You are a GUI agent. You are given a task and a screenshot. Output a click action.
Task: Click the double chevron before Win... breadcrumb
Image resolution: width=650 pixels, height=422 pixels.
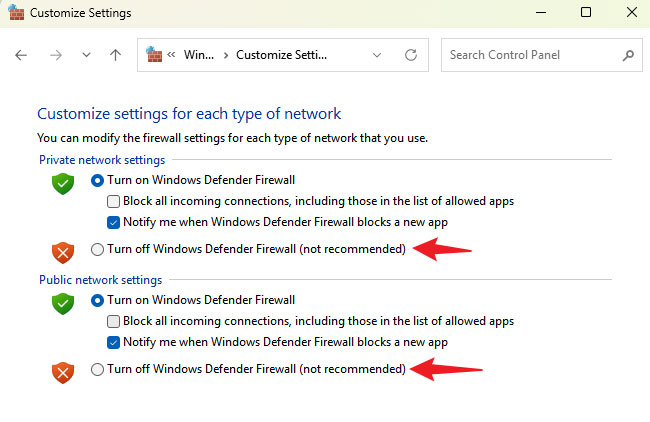[x=171, y=55]
